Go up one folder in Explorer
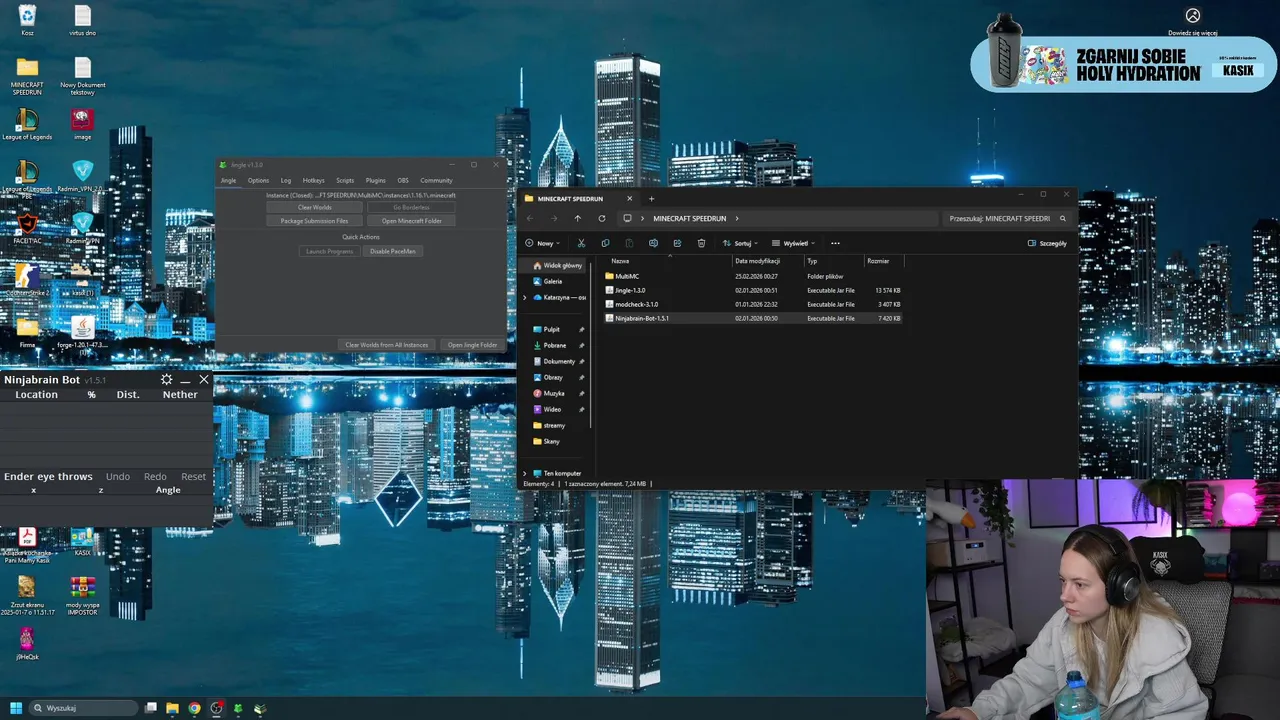 577,218
